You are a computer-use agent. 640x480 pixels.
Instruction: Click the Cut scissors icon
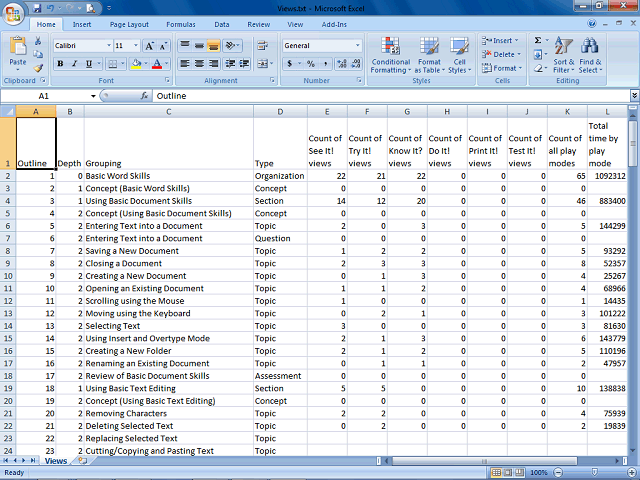pos(38,41)
